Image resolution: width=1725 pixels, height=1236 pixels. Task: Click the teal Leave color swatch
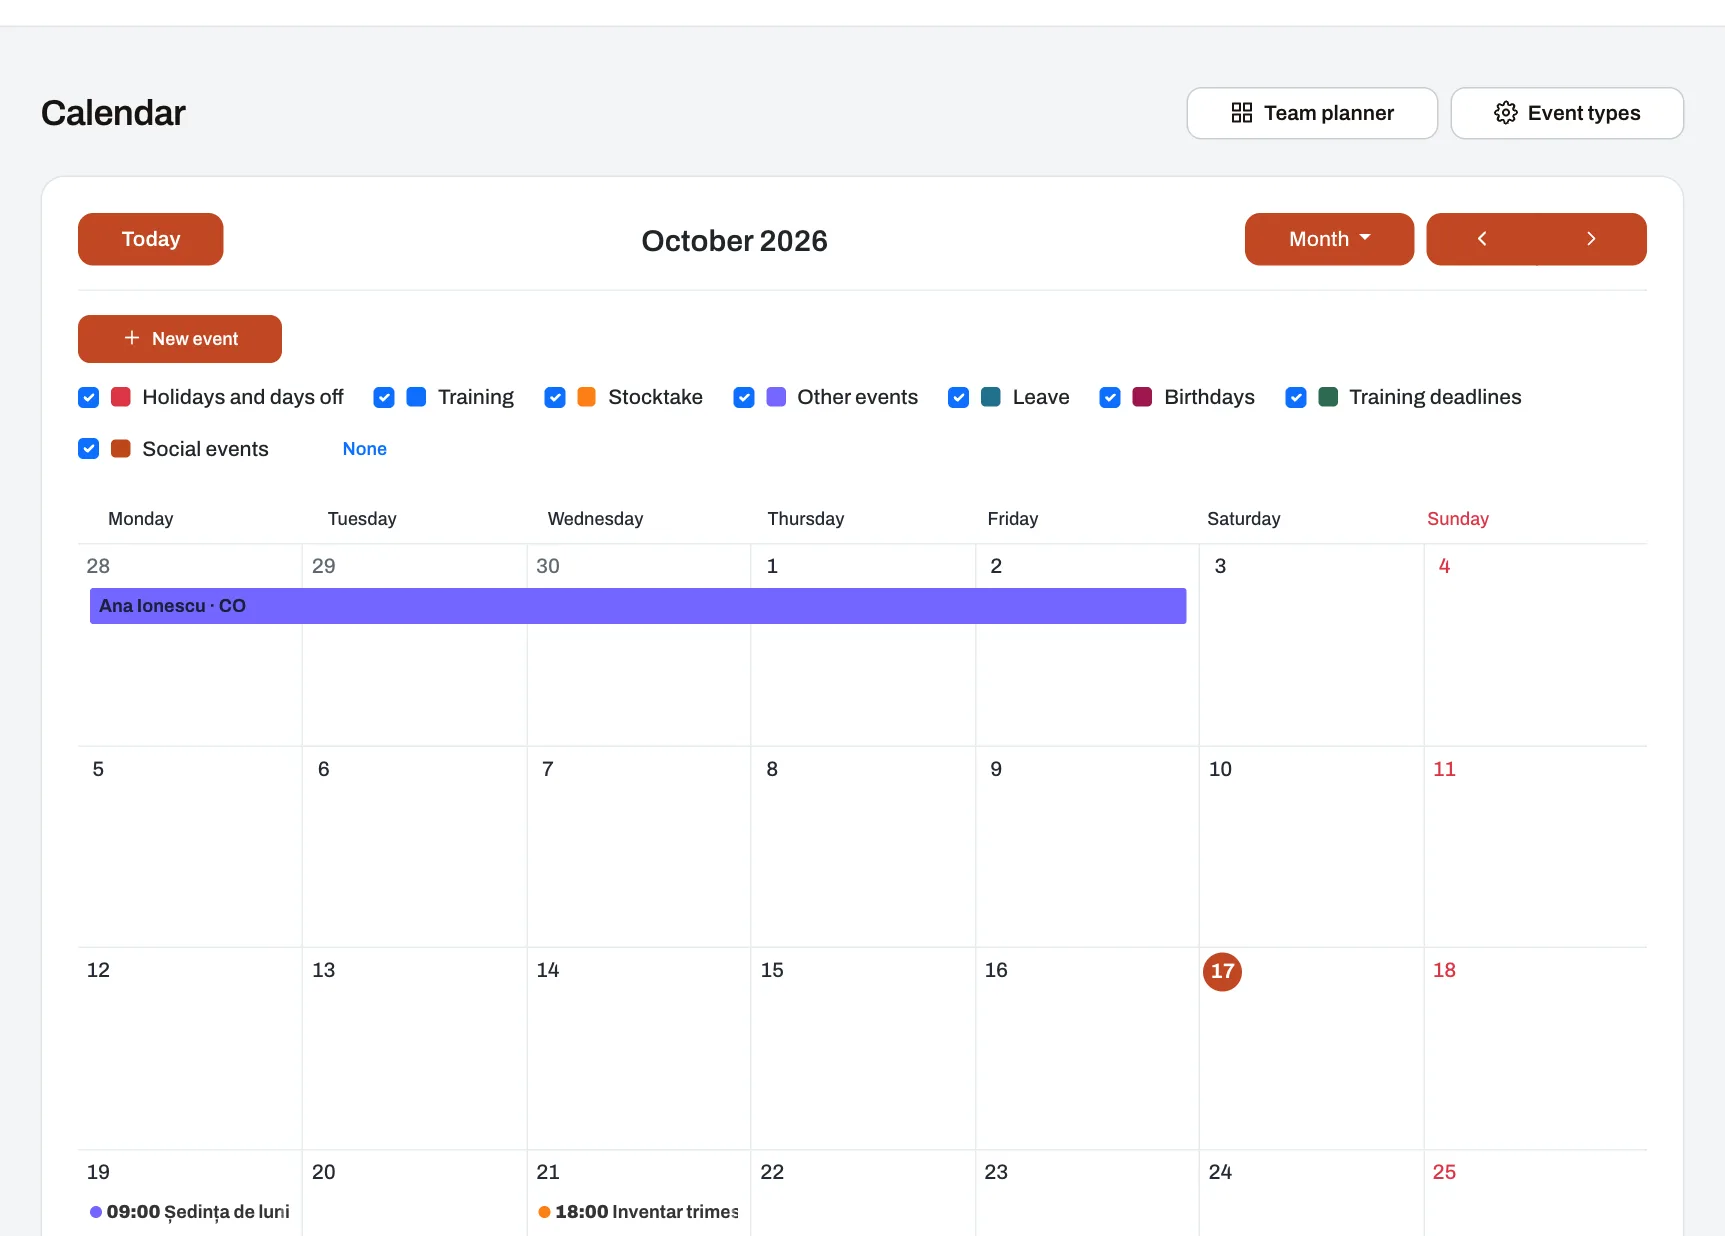coord(991,397)
